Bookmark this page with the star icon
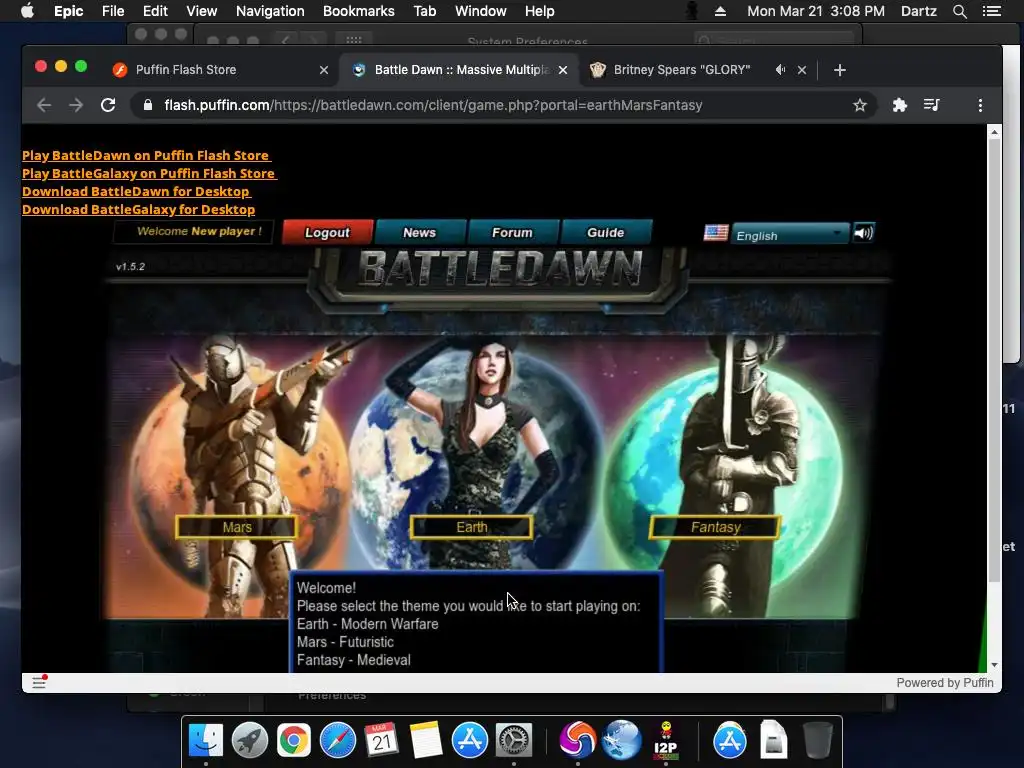The width and height of the screenshot is (1024, 768). click(x=859, y=105)
